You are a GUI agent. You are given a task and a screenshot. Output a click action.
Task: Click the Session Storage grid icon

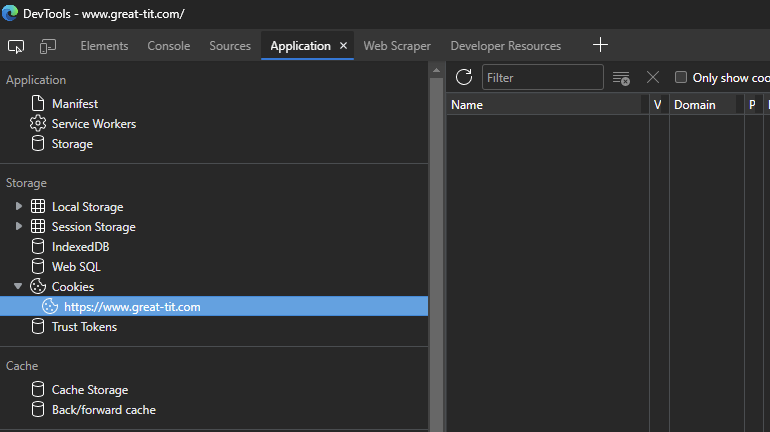click(38, 226)
